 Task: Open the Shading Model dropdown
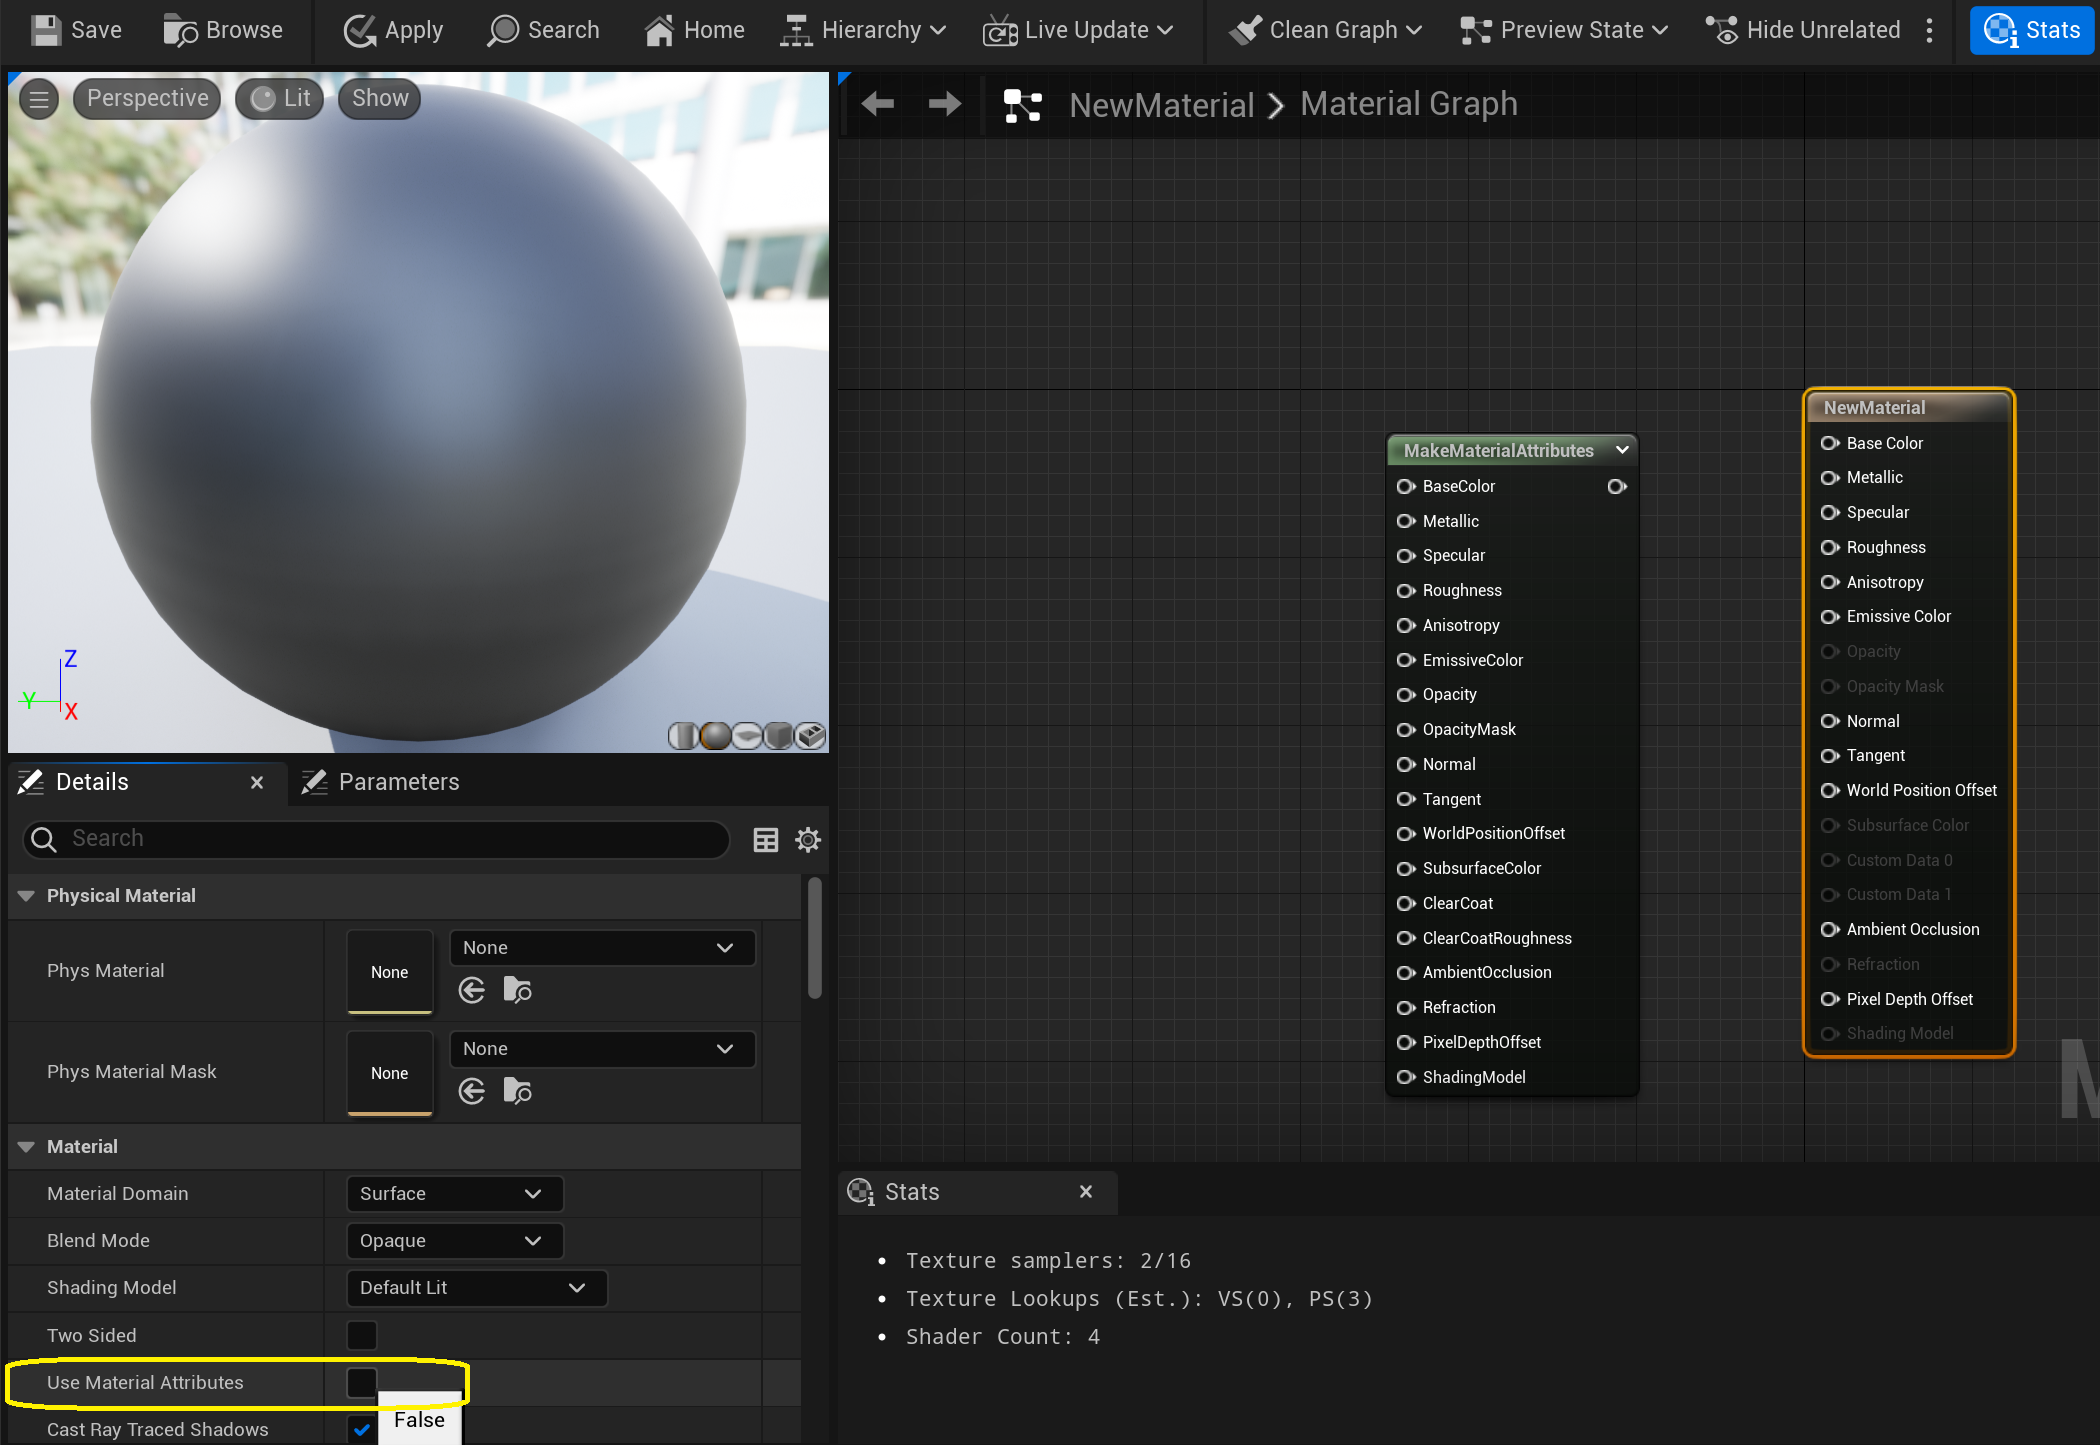click(x=476, y=1287)
